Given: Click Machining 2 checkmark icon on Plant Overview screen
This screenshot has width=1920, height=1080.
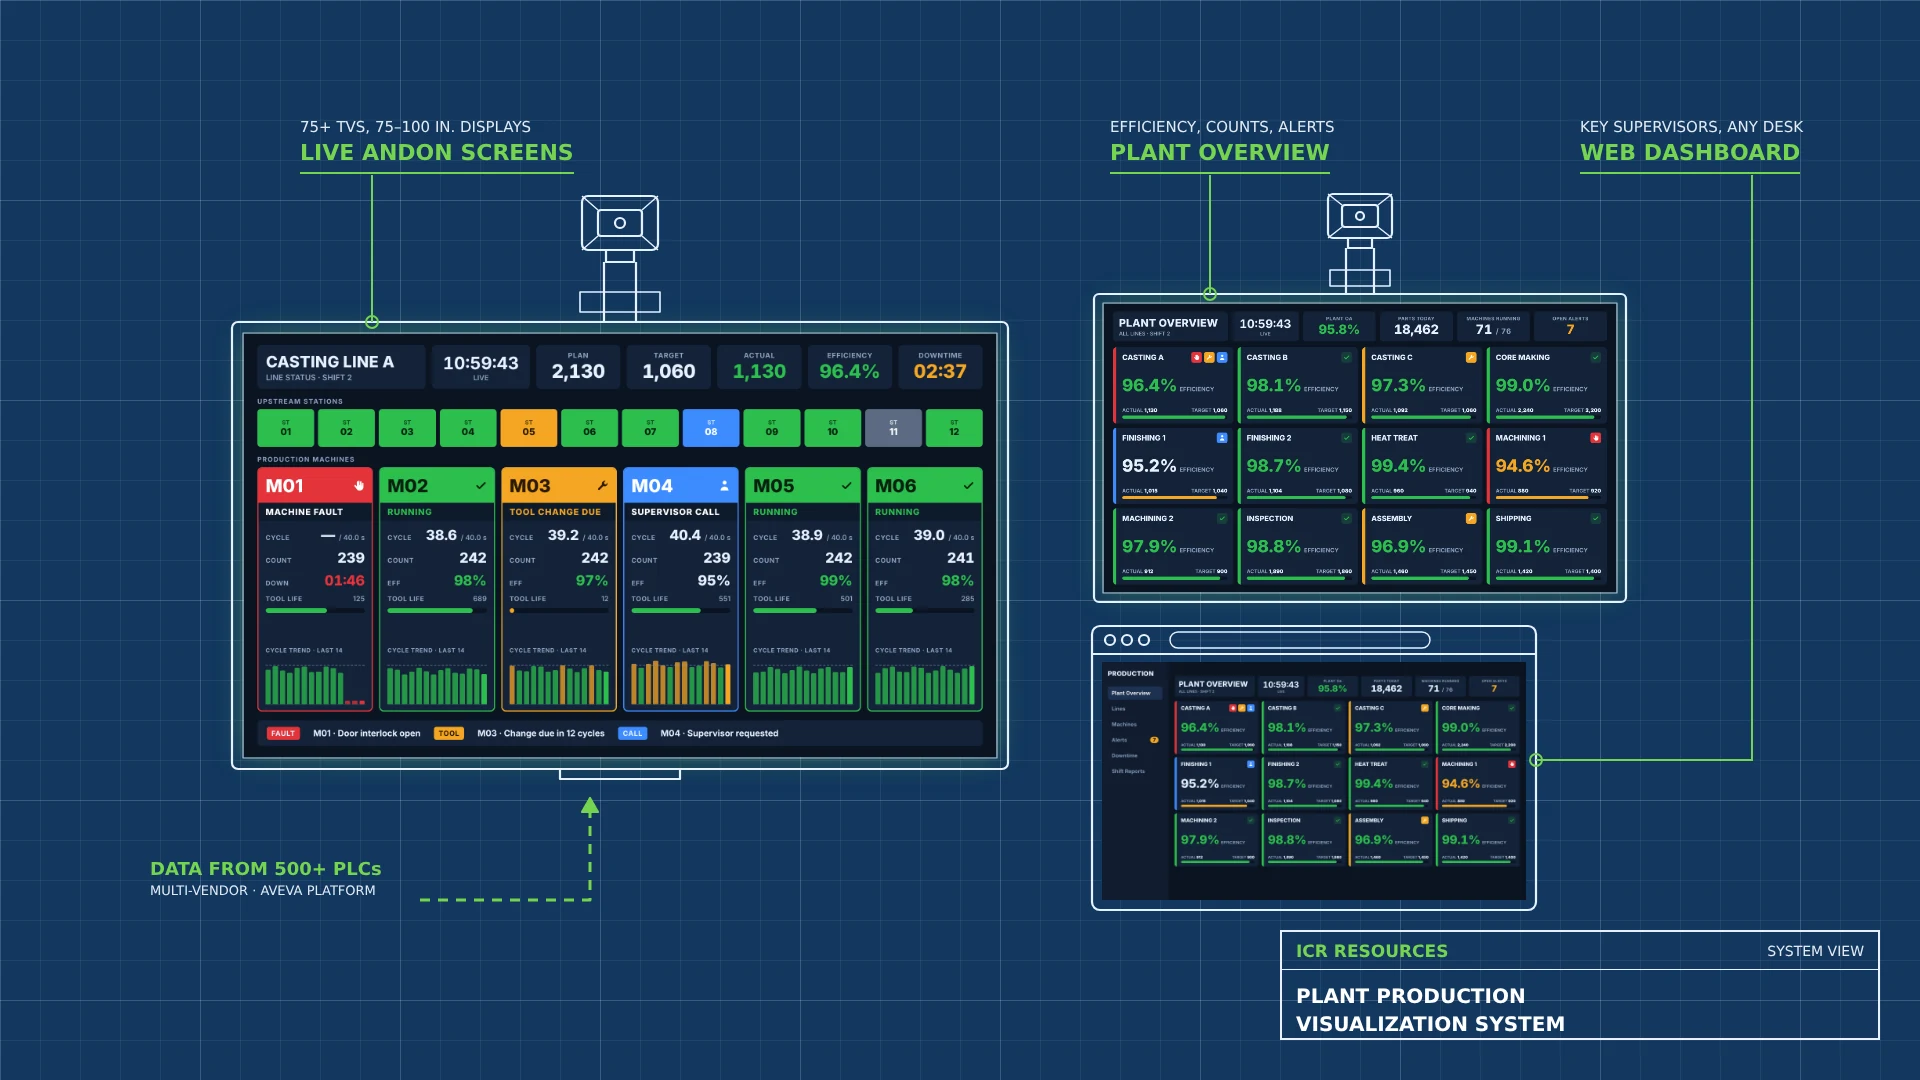Looking at the screenshot, I should pos(1222,518).
